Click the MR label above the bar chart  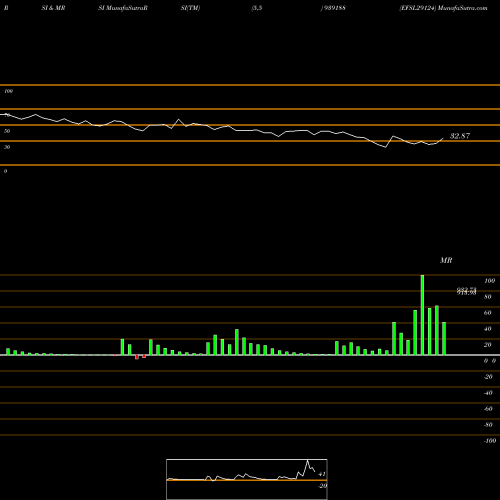click(x=446, y=260)
